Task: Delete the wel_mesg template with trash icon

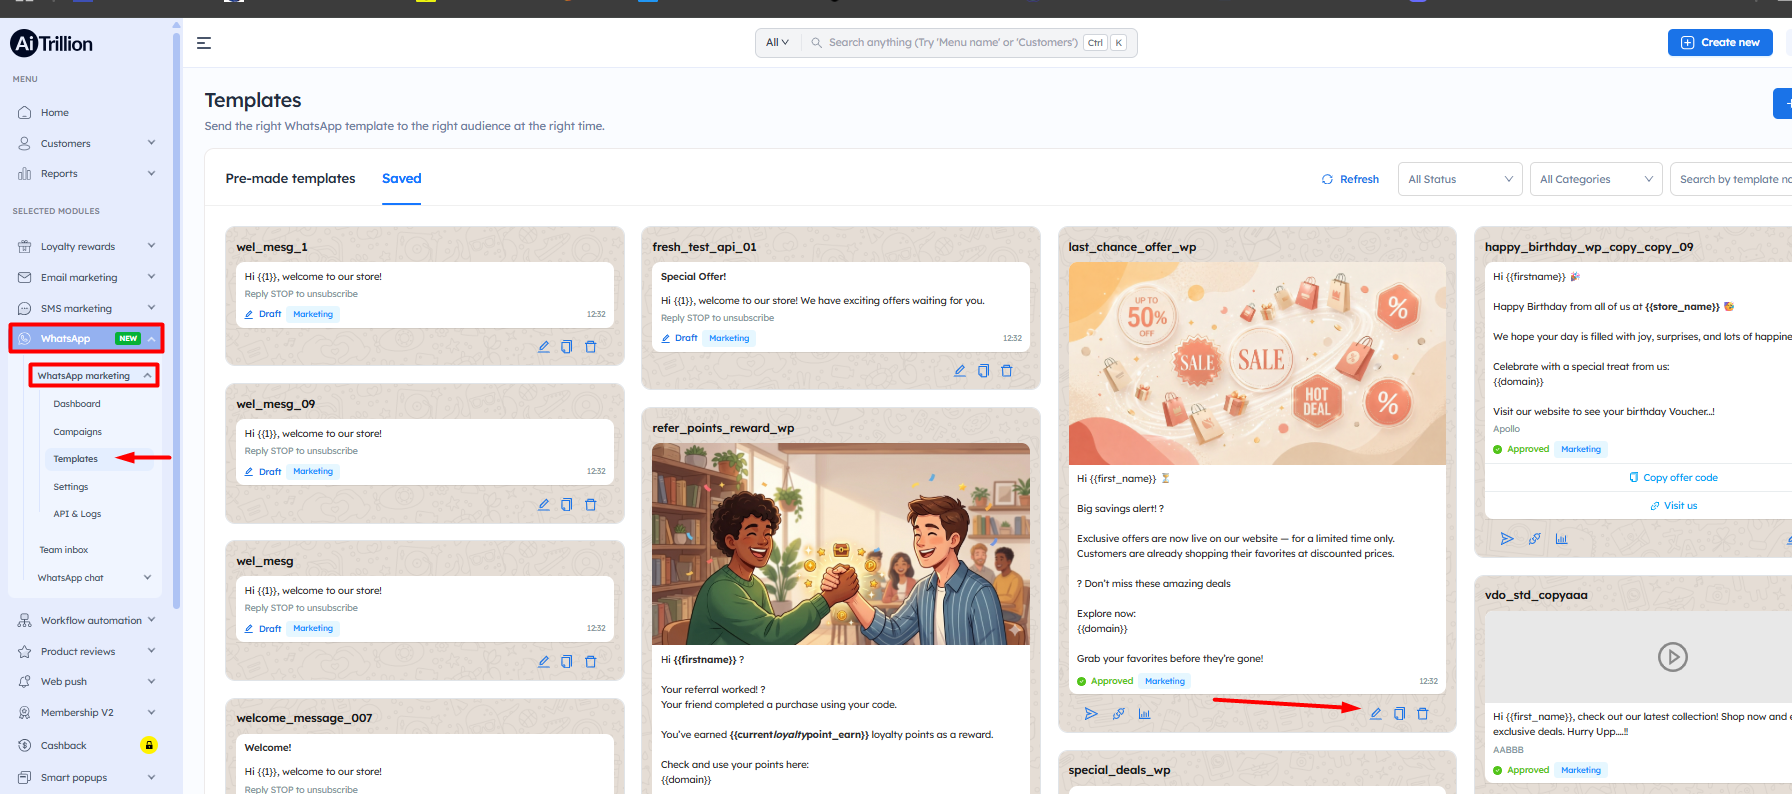Action: 591,662
